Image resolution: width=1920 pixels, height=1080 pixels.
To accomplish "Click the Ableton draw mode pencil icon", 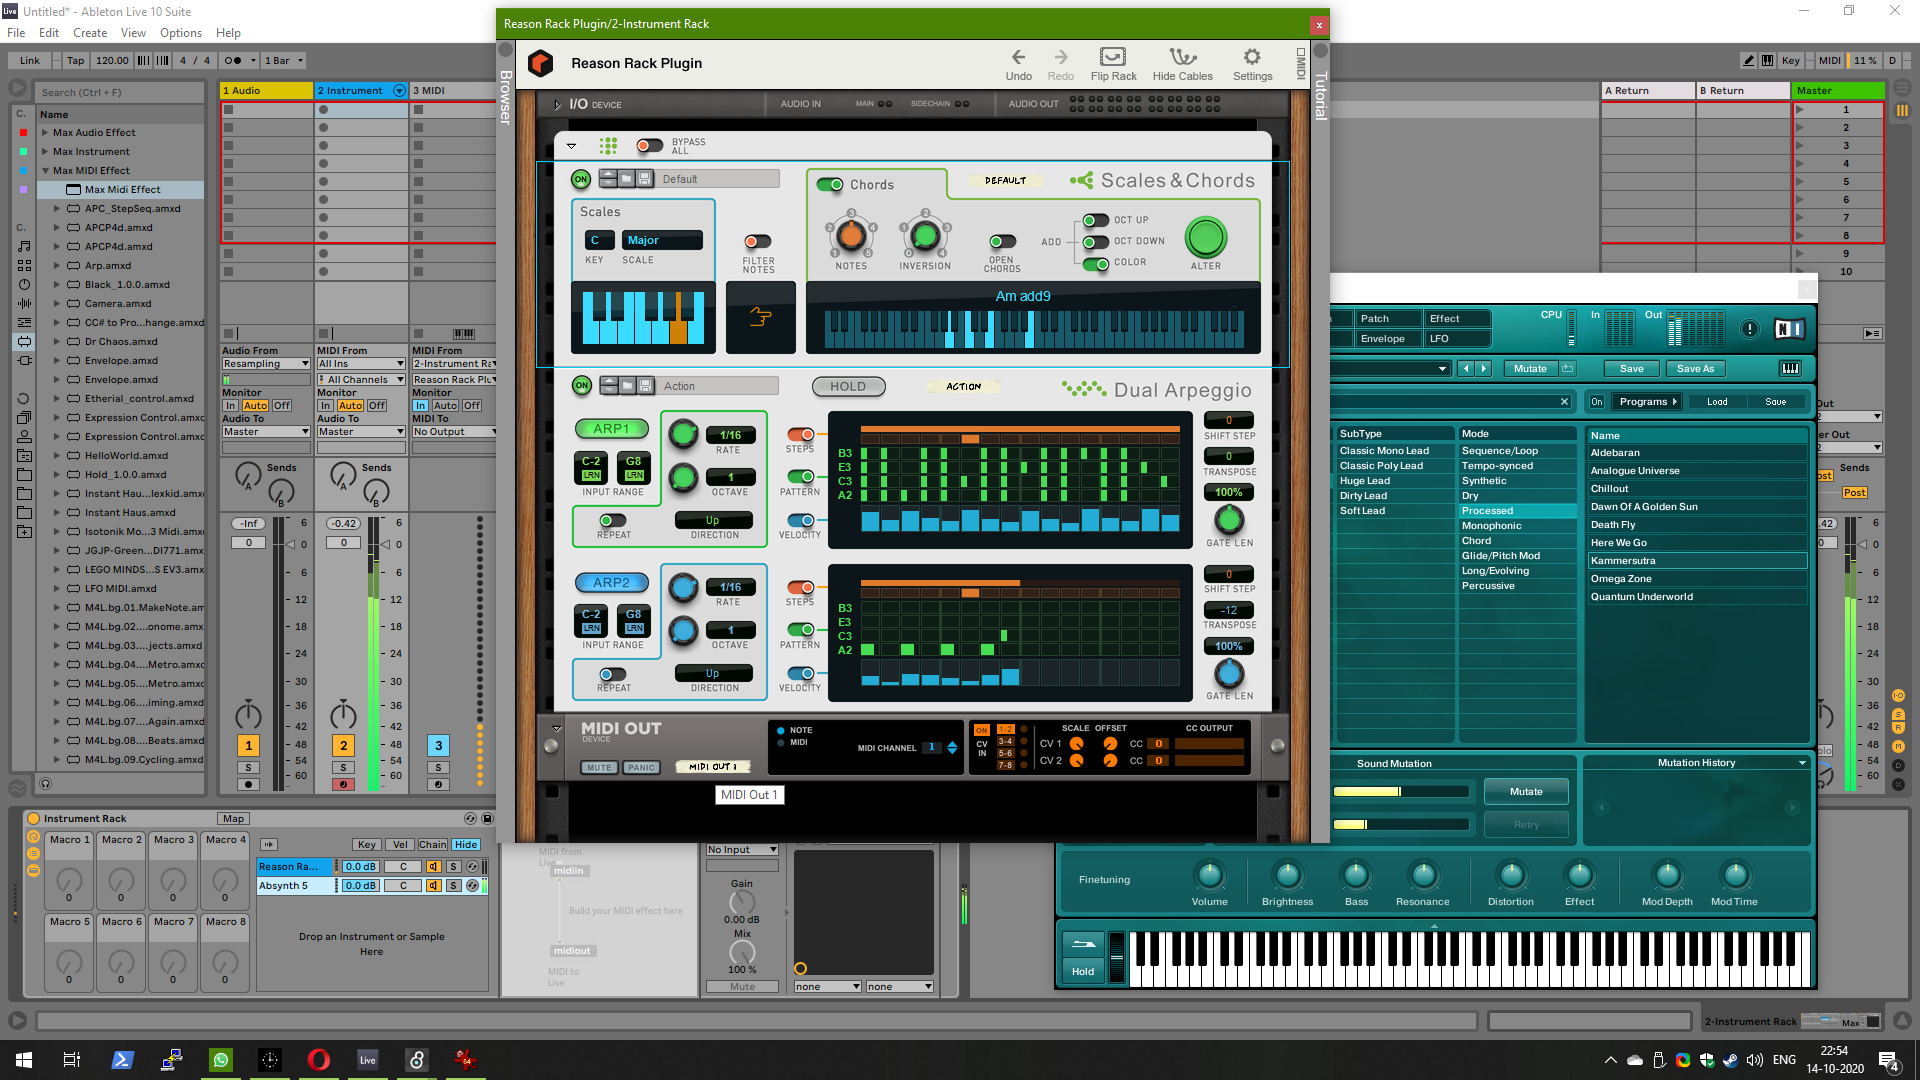I will pyautogui.click(x=1749, y=60).
